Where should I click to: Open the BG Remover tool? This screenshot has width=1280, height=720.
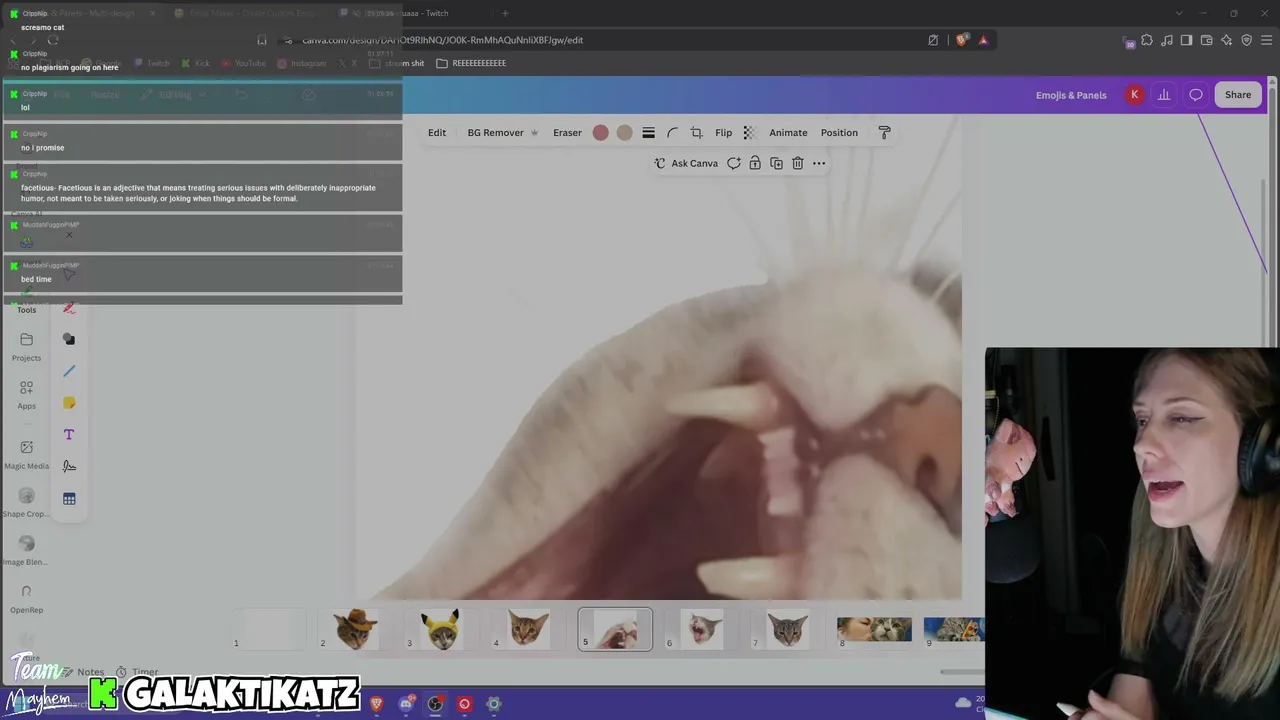(502, 133)
